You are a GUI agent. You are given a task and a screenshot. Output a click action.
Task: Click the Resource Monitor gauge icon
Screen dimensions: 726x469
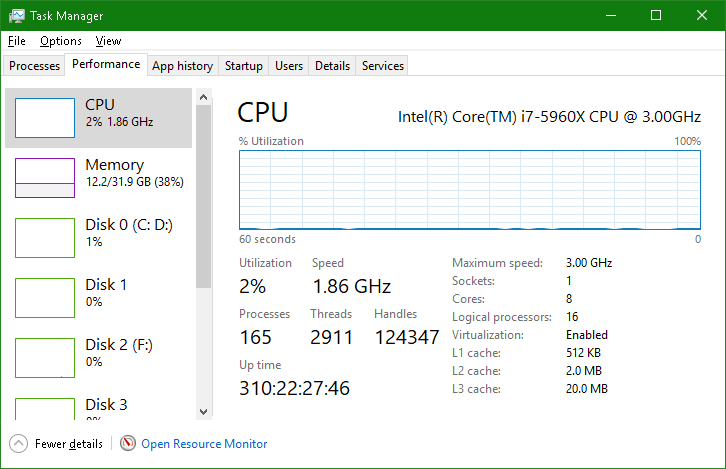(128, 443)
